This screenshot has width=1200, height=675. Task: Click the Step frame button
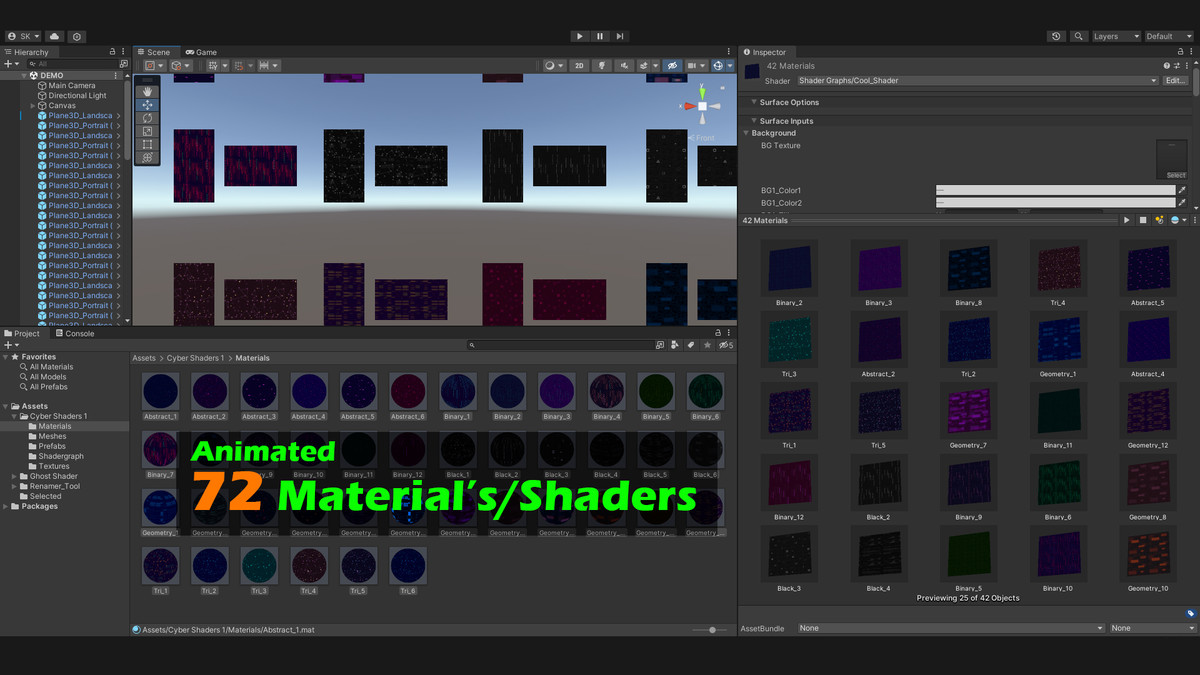[x=621, y=36]
